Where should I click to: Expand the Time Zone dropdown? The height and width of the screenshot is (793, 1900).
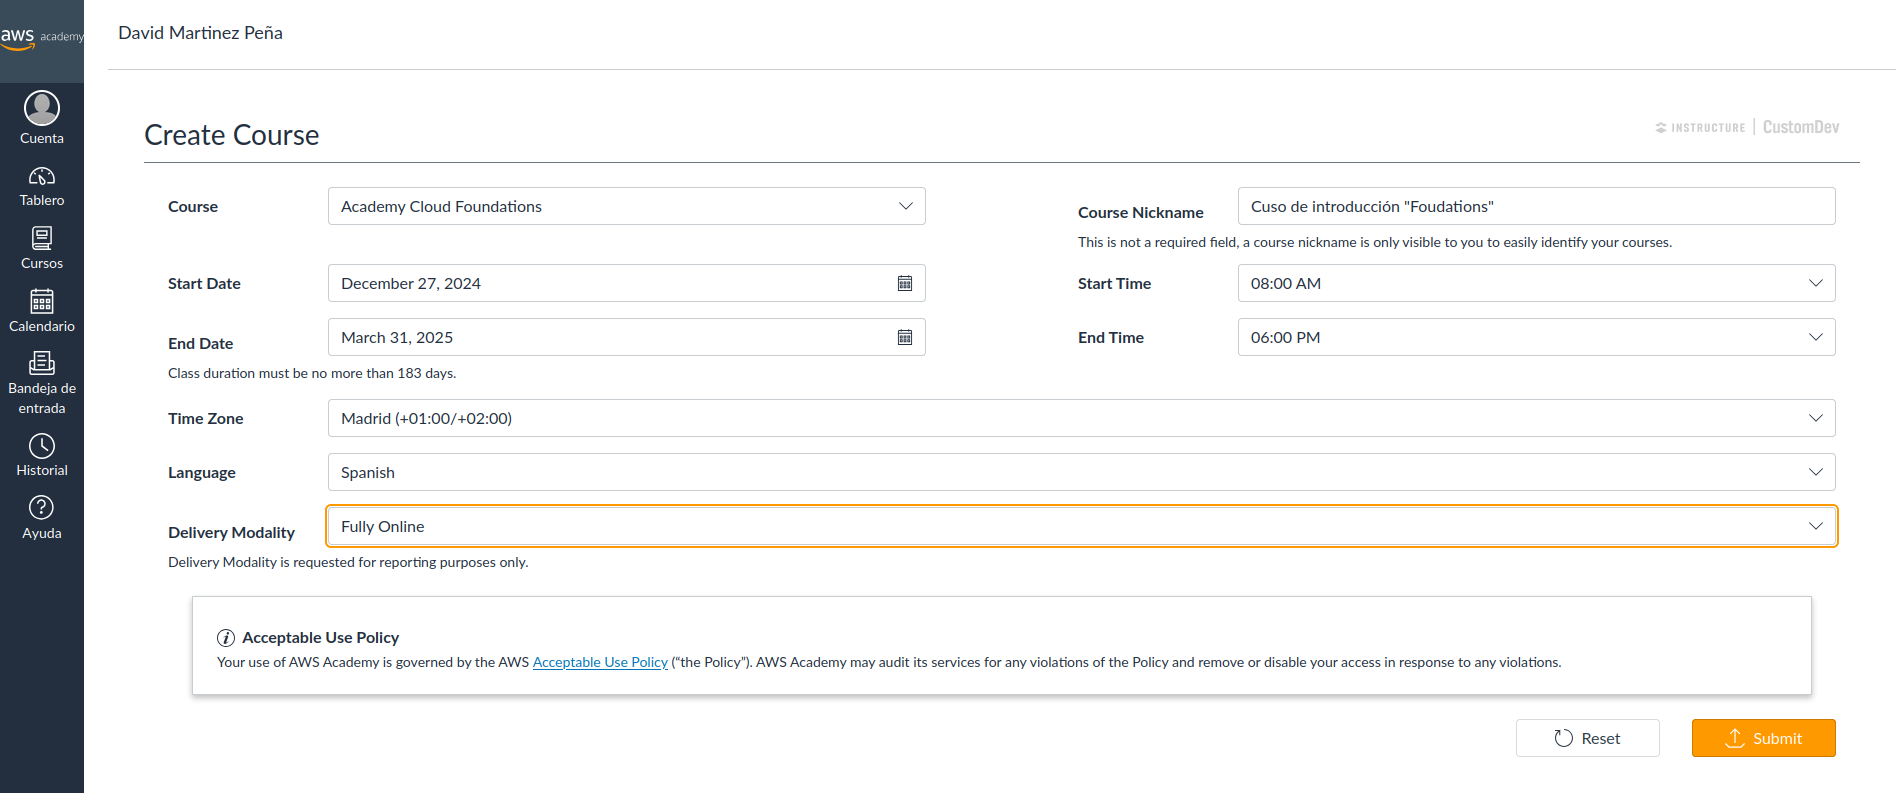(x=1080, y=419)
